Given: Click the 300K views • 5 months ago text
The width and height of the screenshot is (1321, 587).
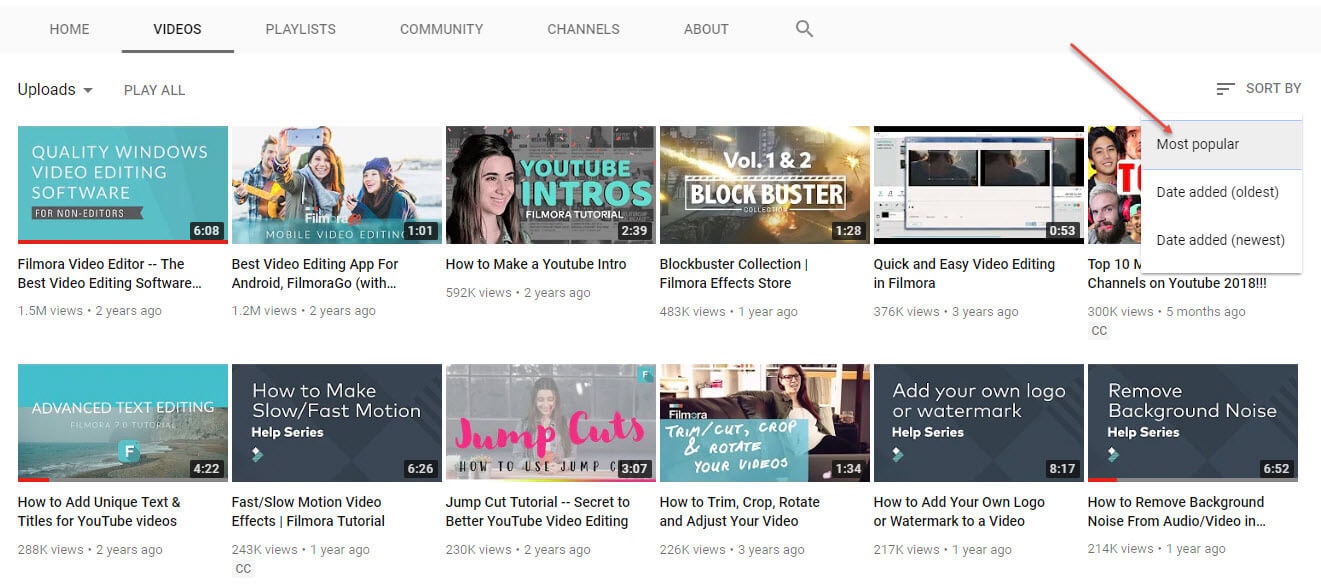Looking at the screenshot, I should 1167,311.
